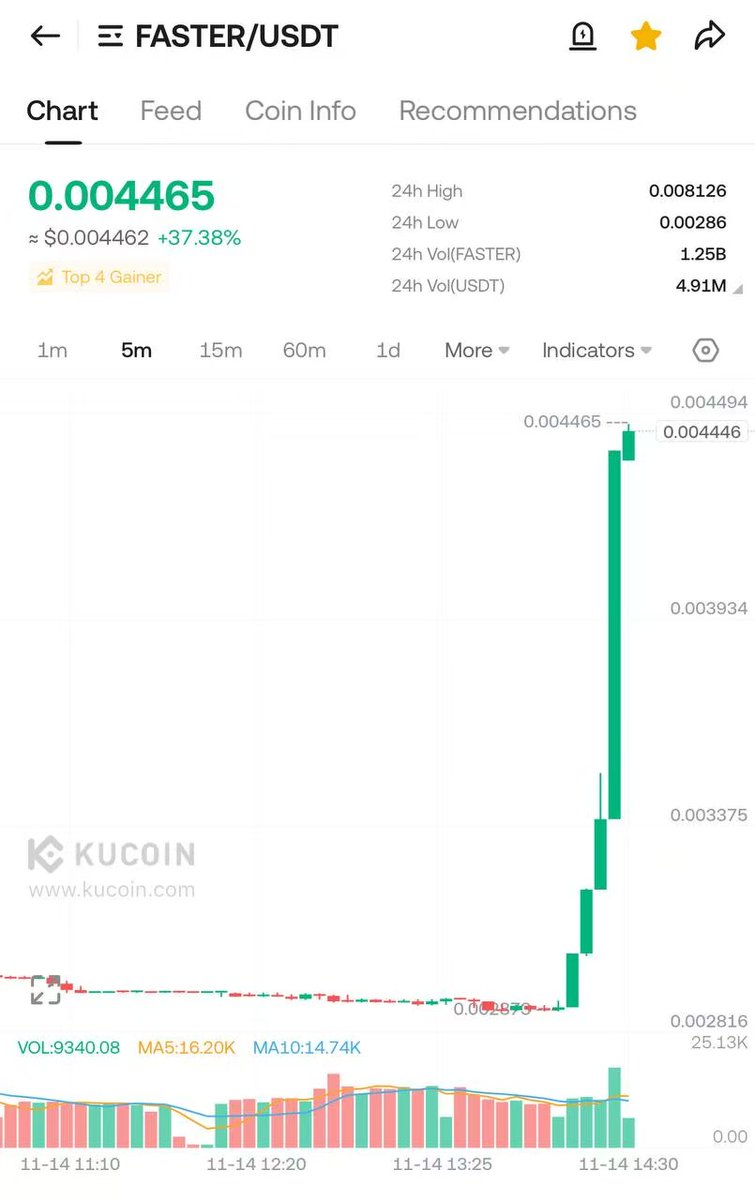Image resolution: width=755 pixels, height=1200 pixels.
Task: Tap the tallest green candlestick
Action: pos(614,635)
